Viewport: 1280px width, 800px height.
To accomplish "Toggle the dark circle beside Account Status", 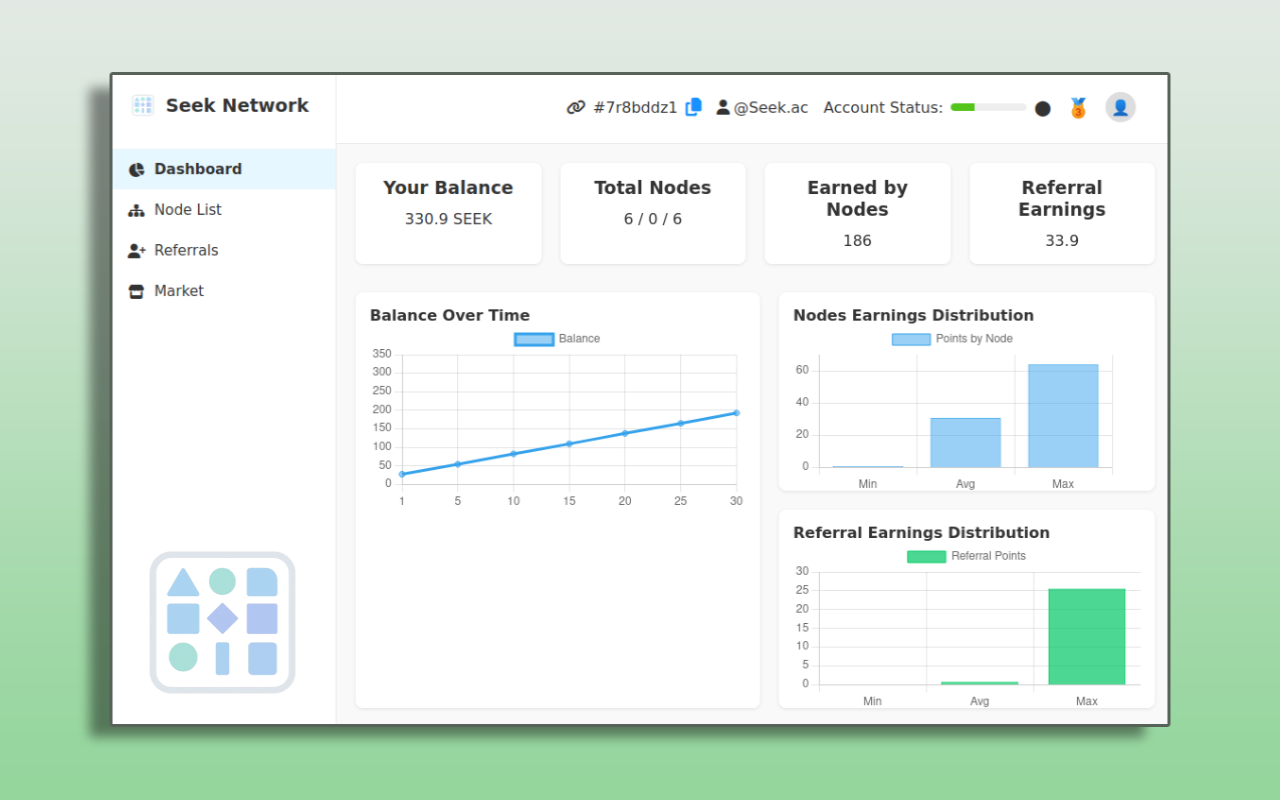I will [1042, 108].
